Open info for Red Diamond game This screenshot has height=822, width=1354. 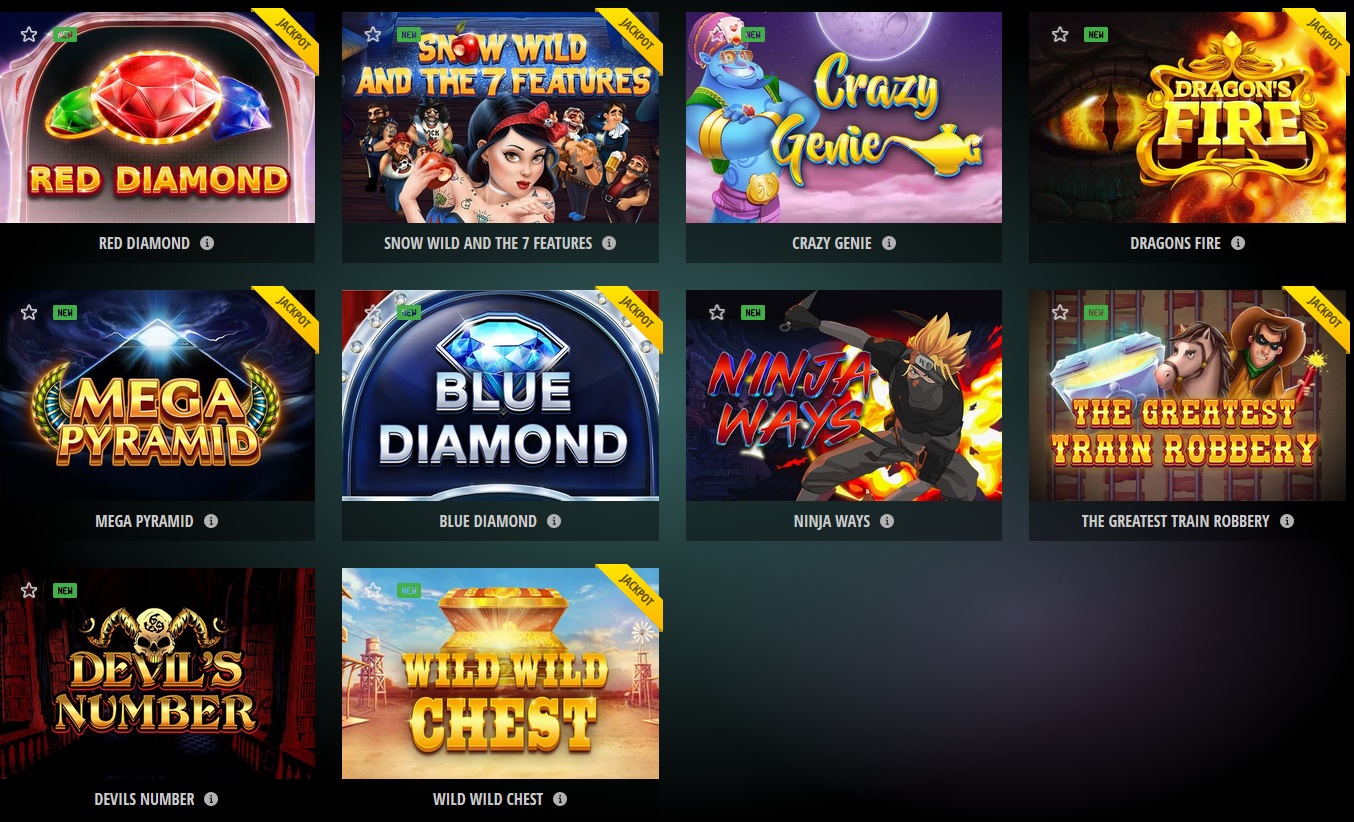[x=207, y=243]
